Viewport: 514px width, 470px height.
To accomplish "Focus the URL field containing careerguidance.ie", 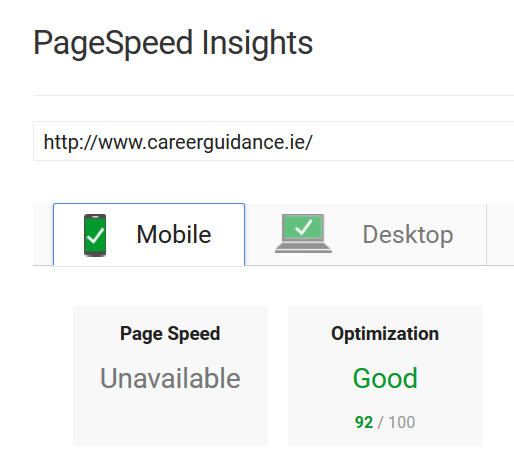I will tap(273, 141).
